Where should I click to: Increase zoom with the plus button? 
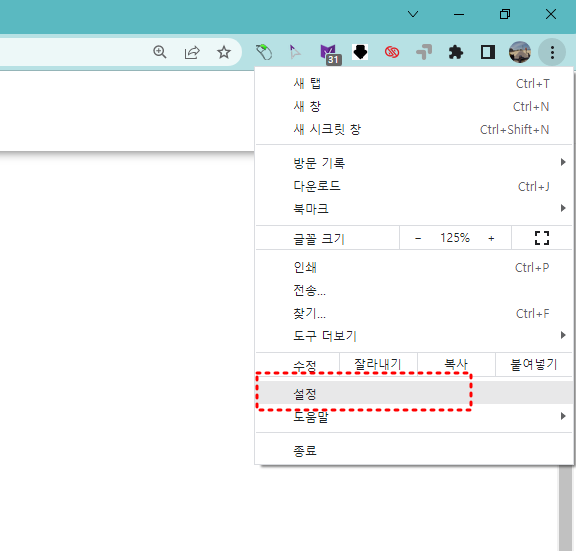pyautogui.click(x=491, y=238)
